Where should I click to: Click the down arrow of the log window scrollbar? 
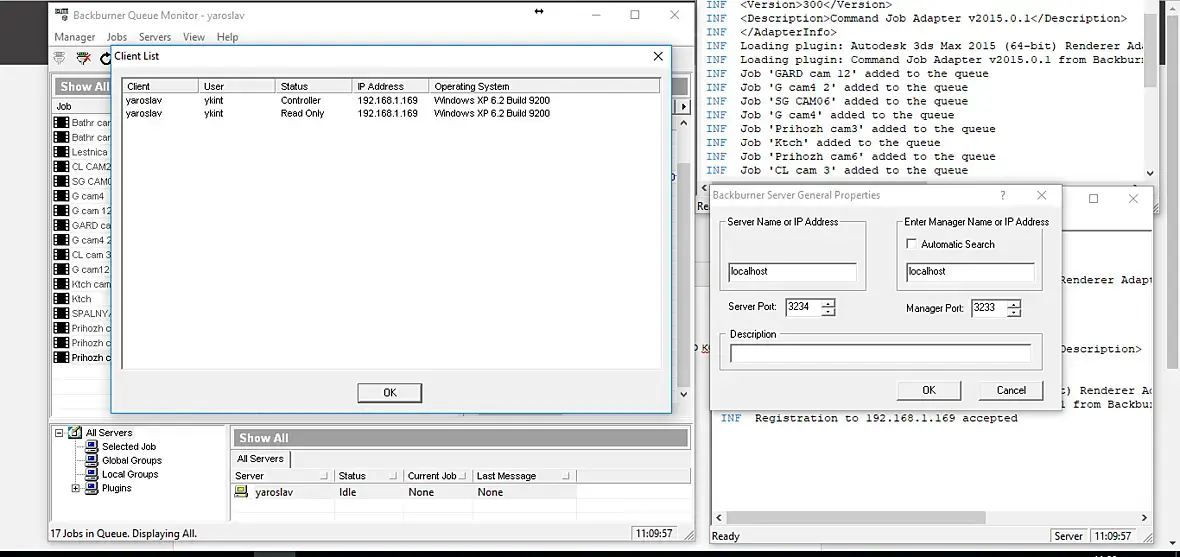pos(1150,172)
